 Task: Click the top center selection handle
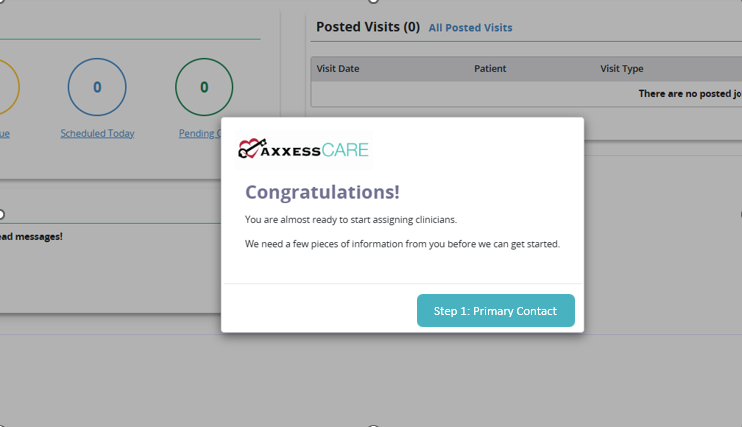click(x=373, y=1)
